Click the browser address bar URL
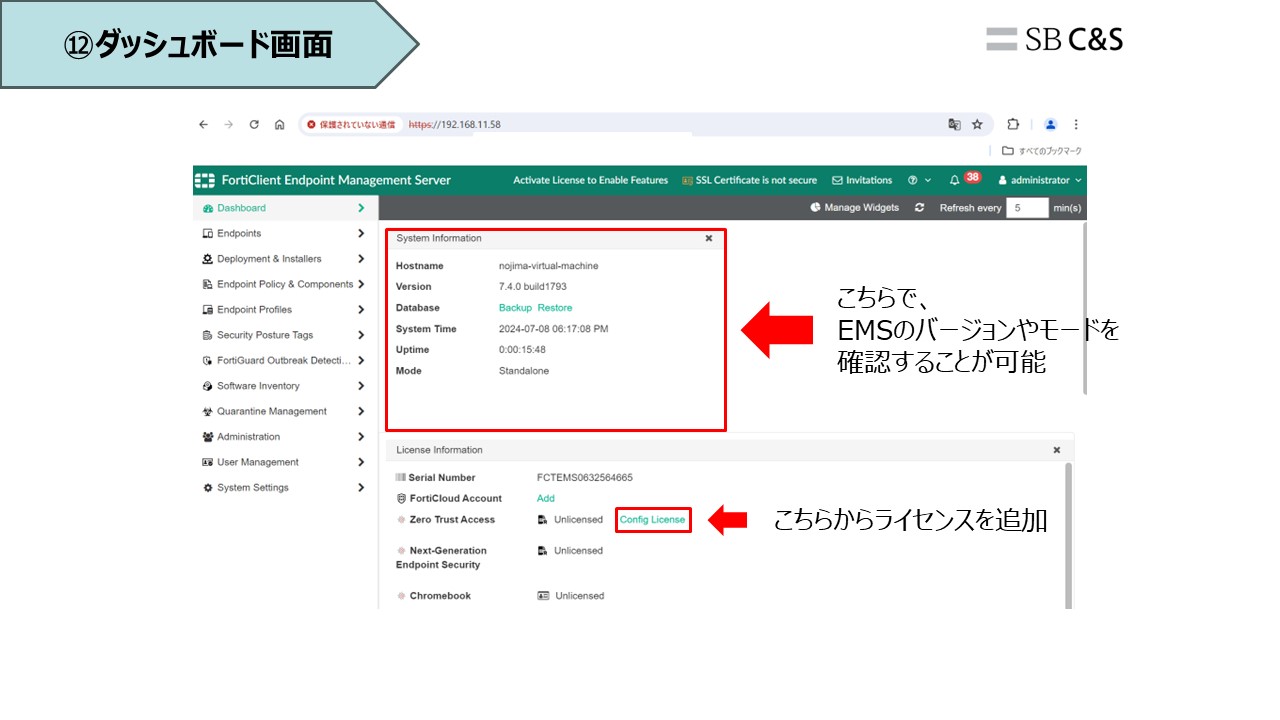Screen dimensions: 1280x720 pos(455,125)
